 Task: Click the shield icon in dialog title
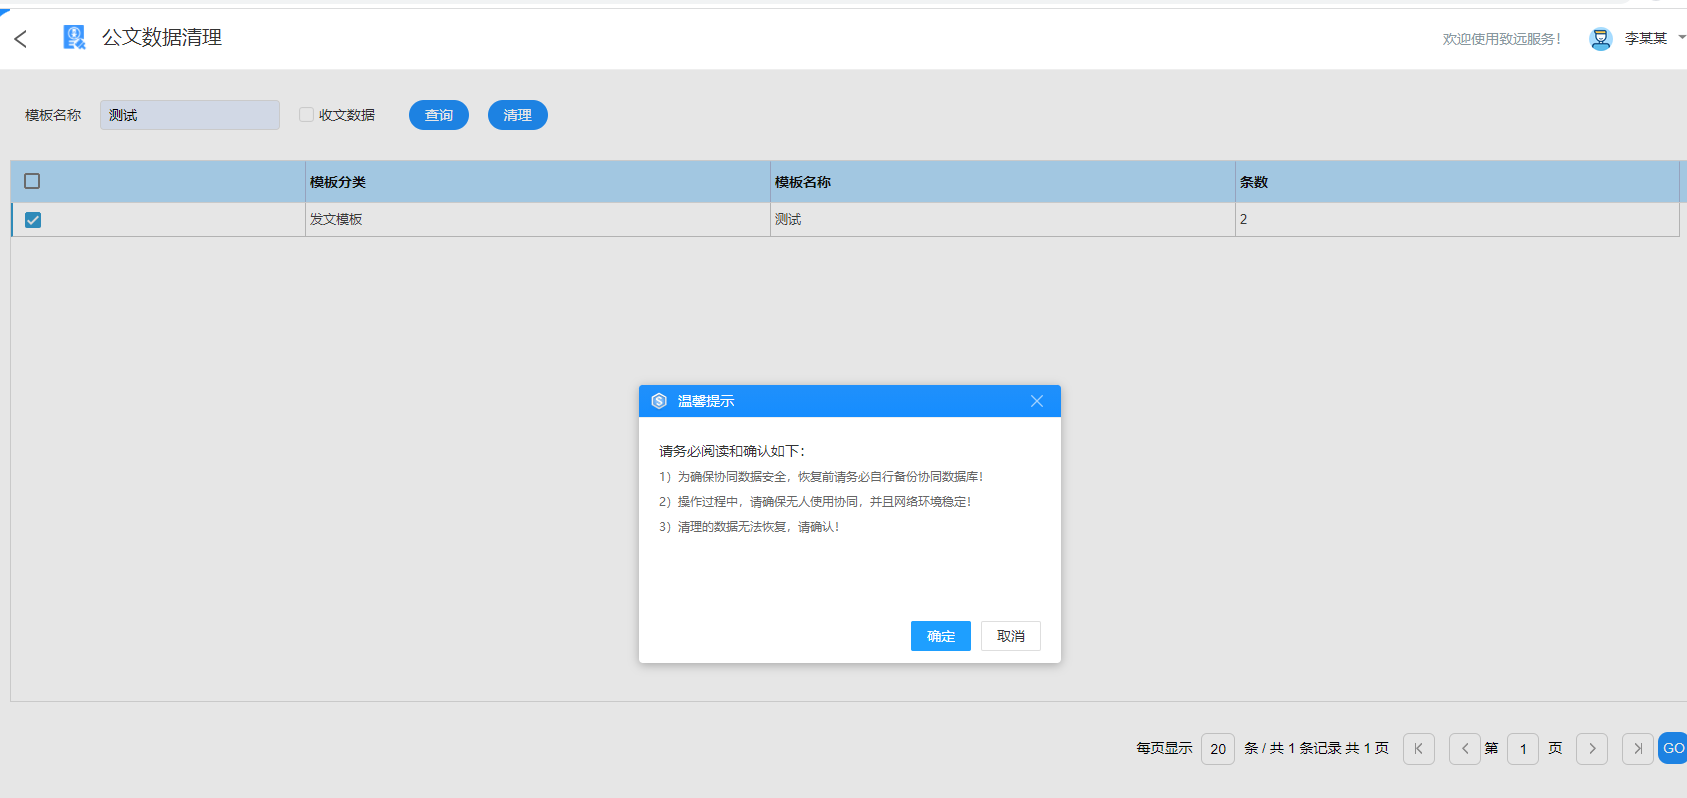click(659, 401)
